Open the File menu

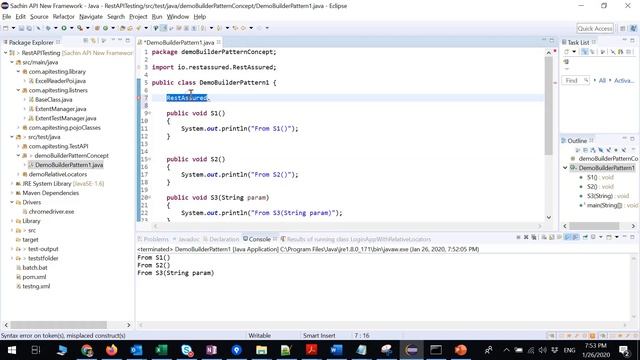point(7,17)
